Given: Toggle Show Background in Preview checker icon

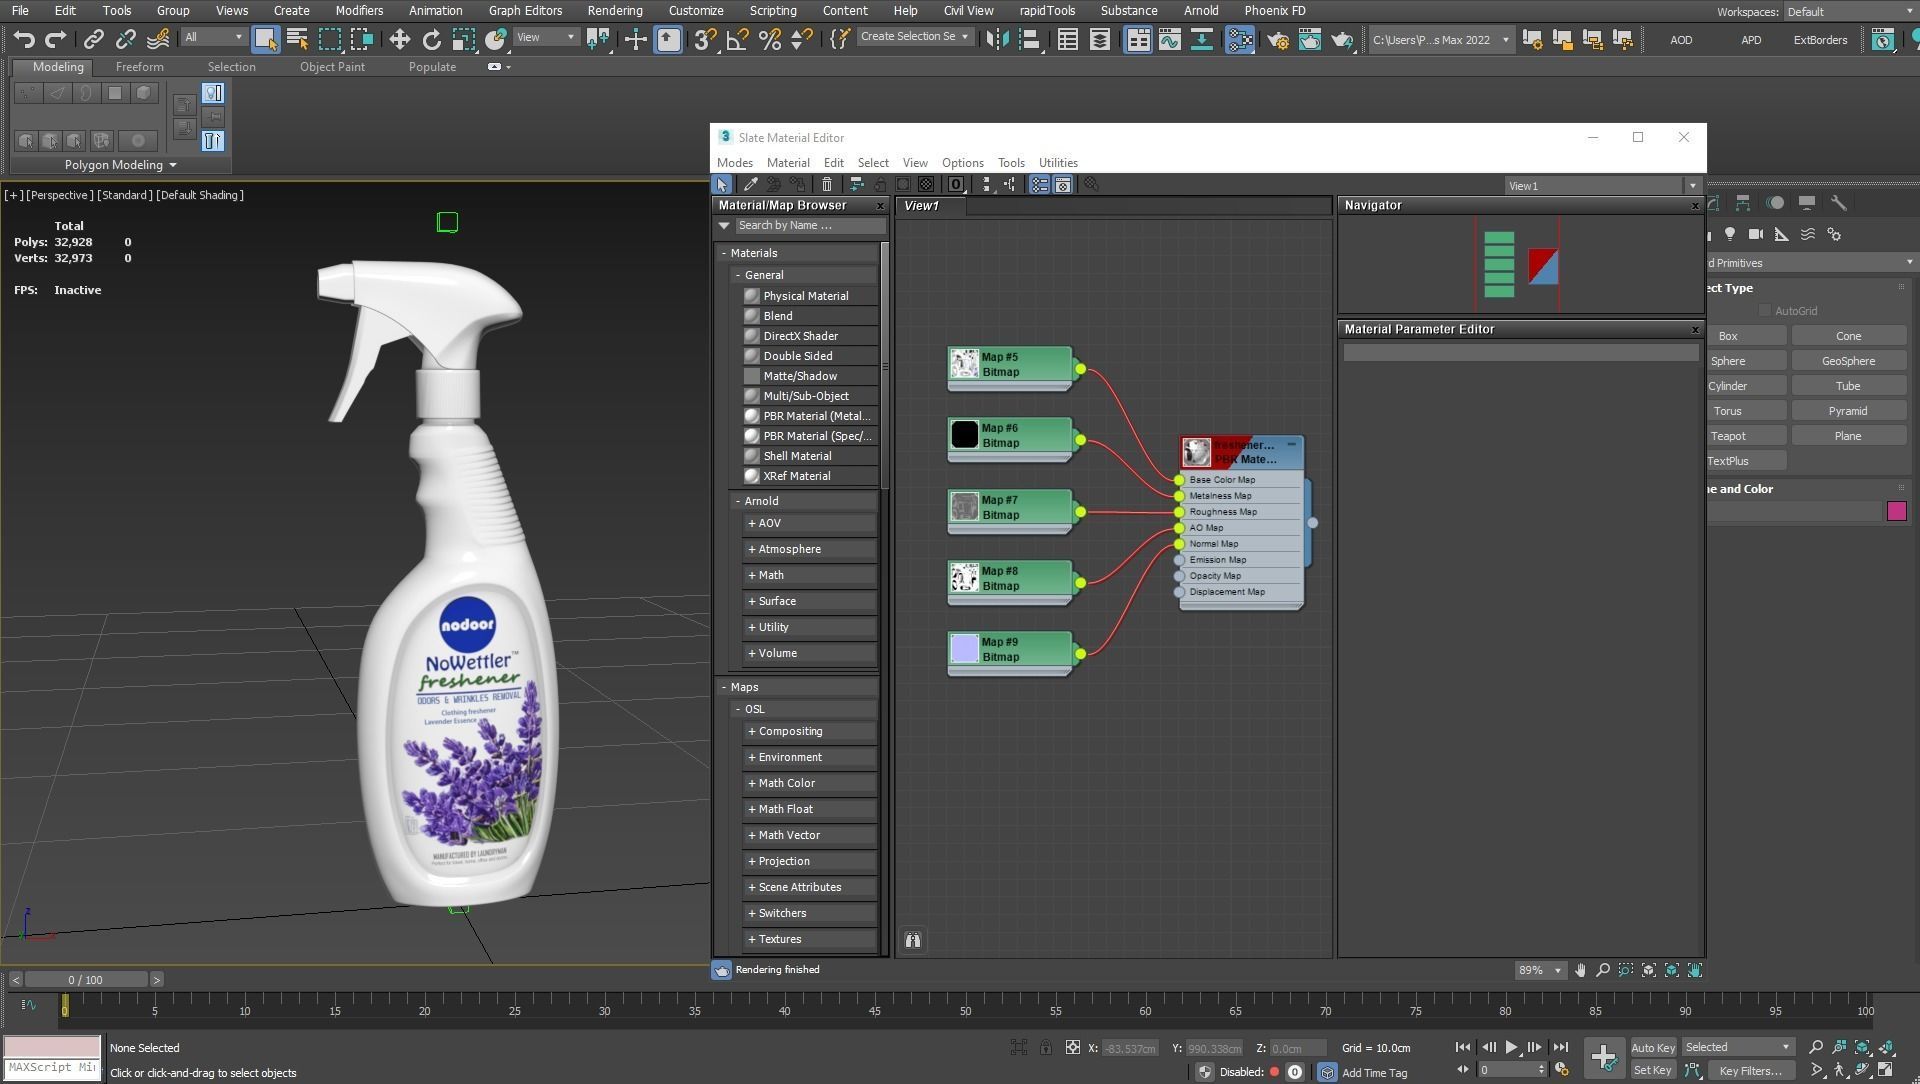Looking at the screenshot, I should click(926, 184).
